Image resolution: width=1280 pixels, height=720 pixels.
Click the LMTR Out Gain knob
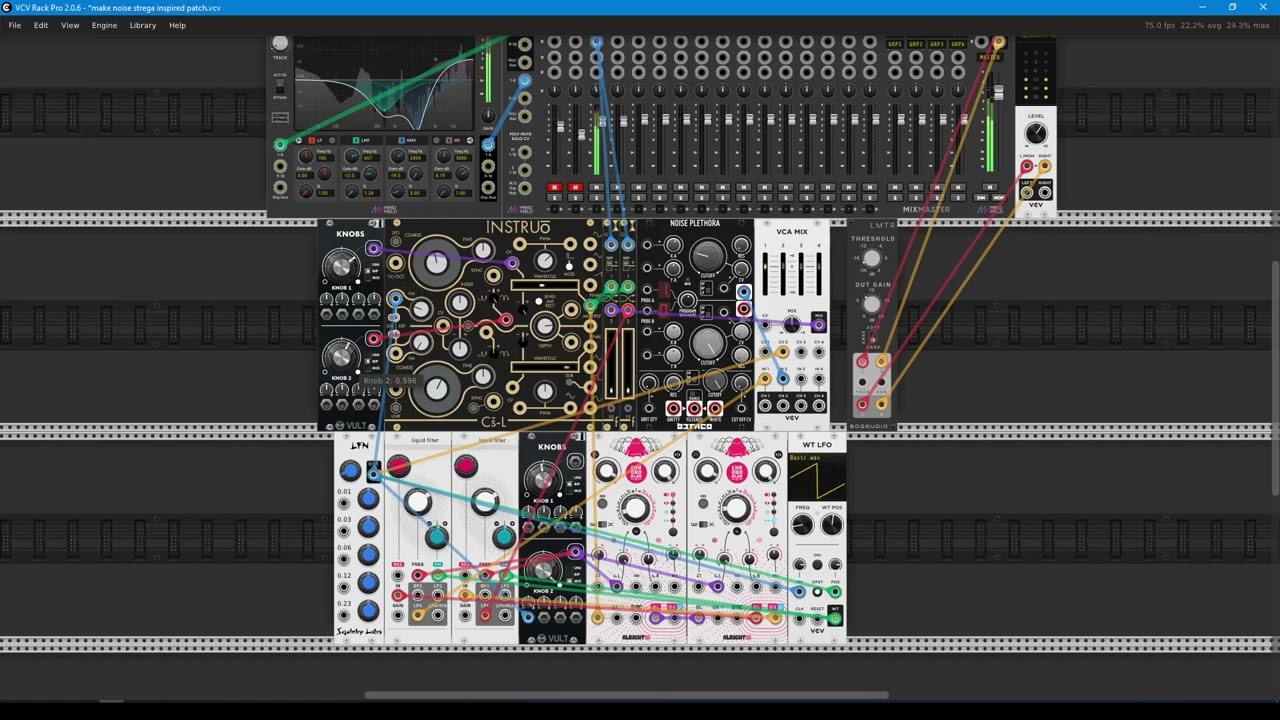872,304
